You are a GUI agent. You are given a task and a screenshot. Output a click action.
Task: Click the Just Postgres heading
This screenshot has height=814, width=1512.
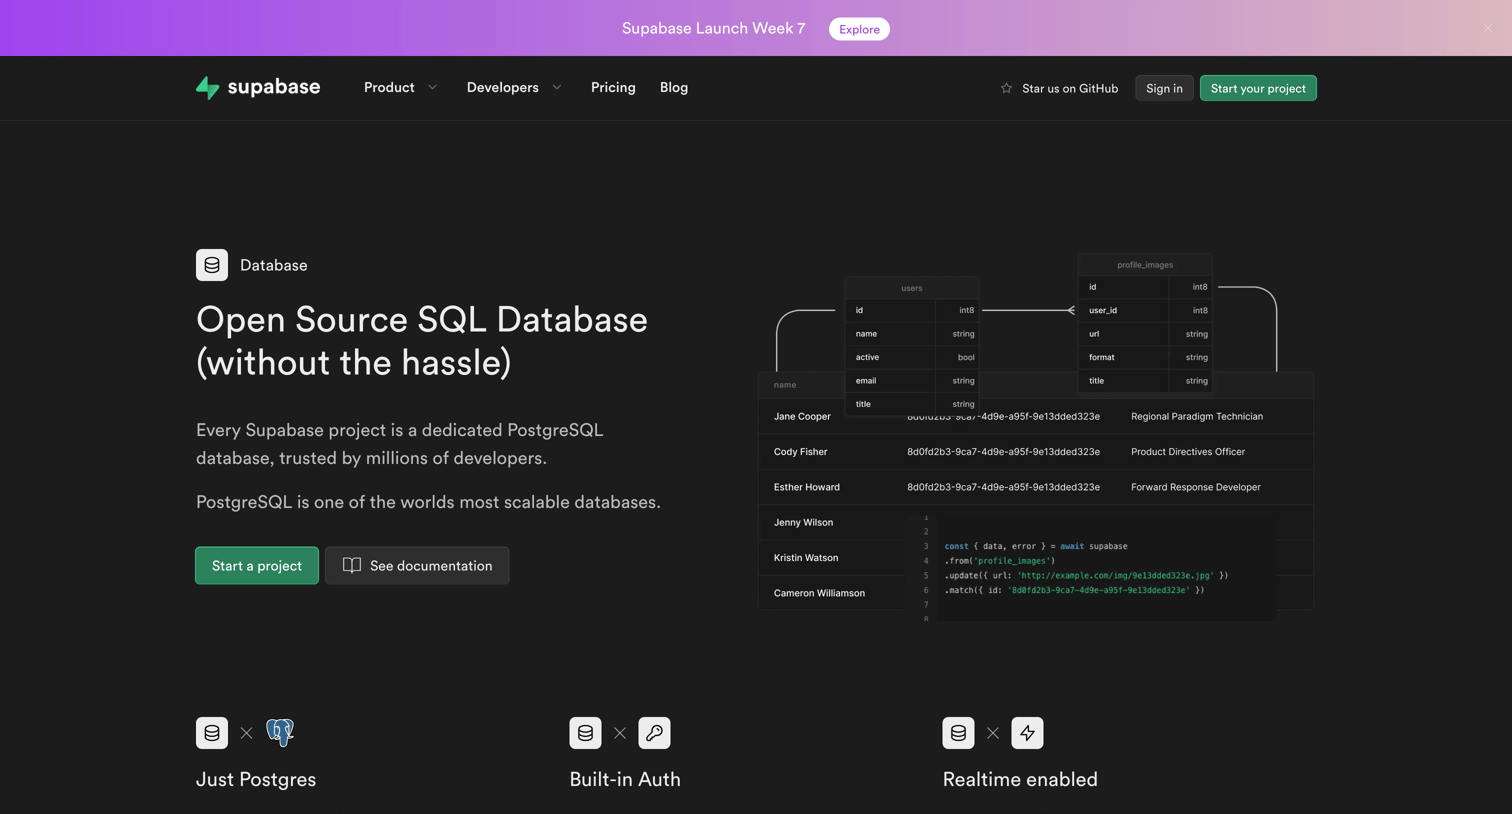click(x=256, y=779)
